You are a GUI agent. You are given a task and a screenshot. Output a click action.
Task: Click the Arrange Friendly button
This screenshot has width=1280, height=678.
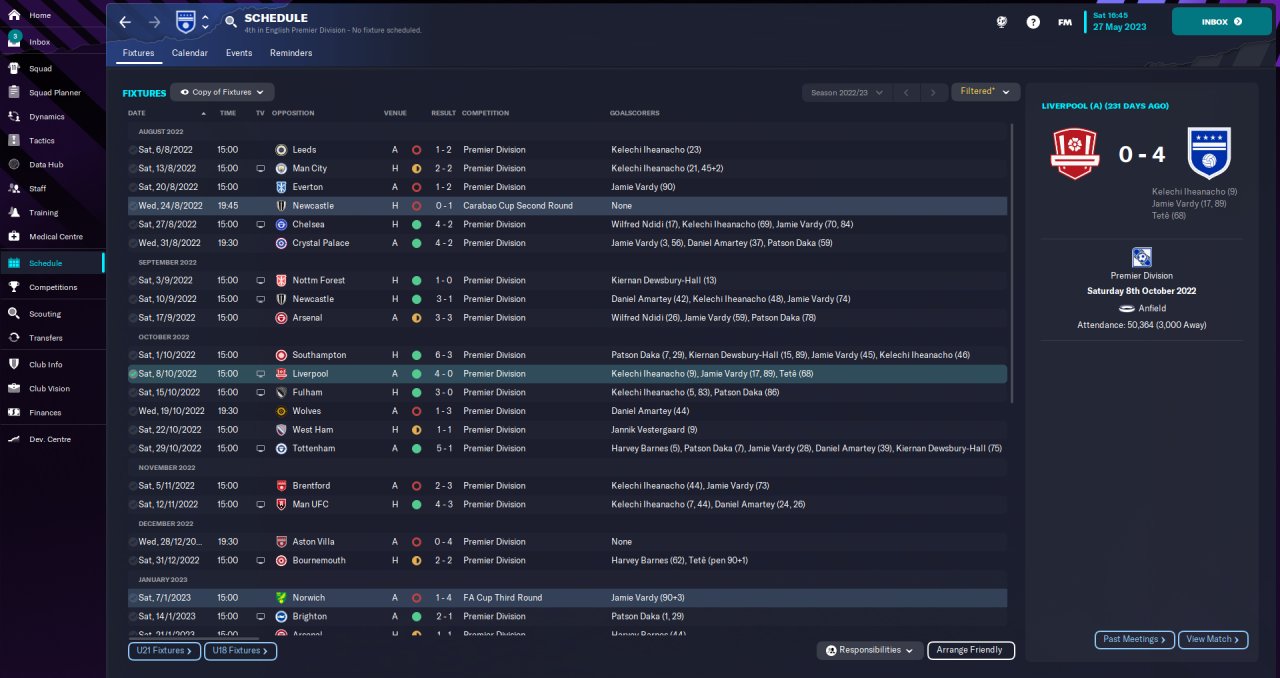click(970, 650)
